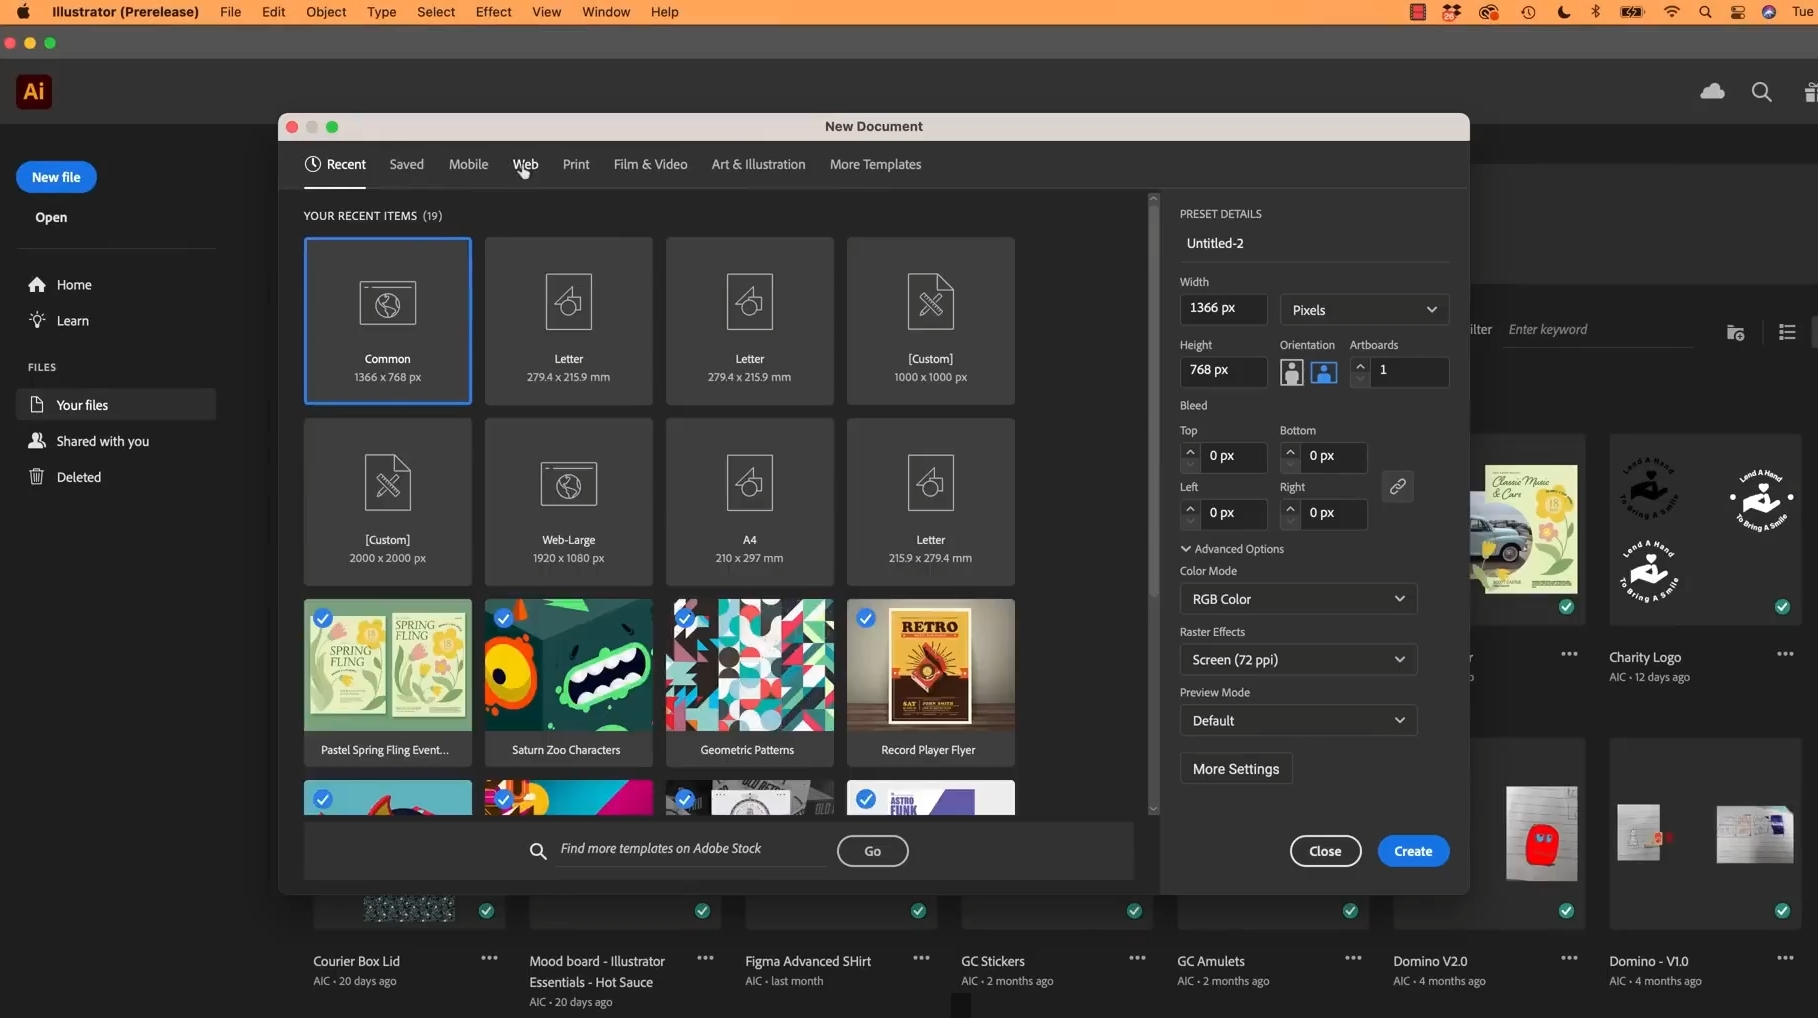The width and height of the screenshot is (1818, 1018).
Task: Open options menu for Courier Box Lid file
Action: tap(489, 958)
